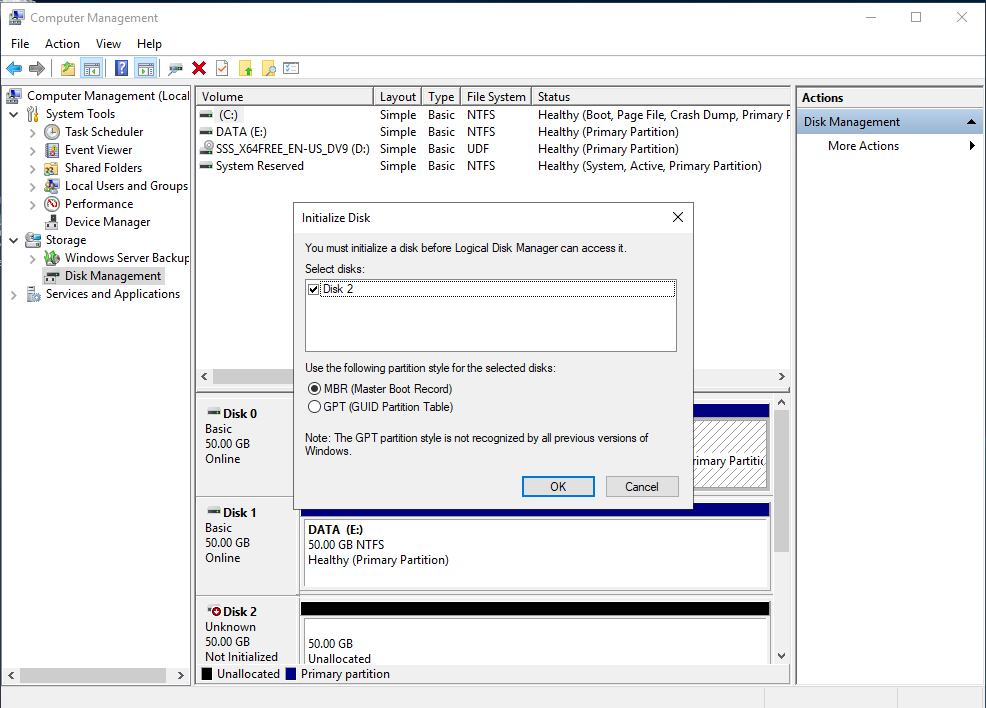
Task: Sort by Status column header
Action: click(x=661, y=97)
